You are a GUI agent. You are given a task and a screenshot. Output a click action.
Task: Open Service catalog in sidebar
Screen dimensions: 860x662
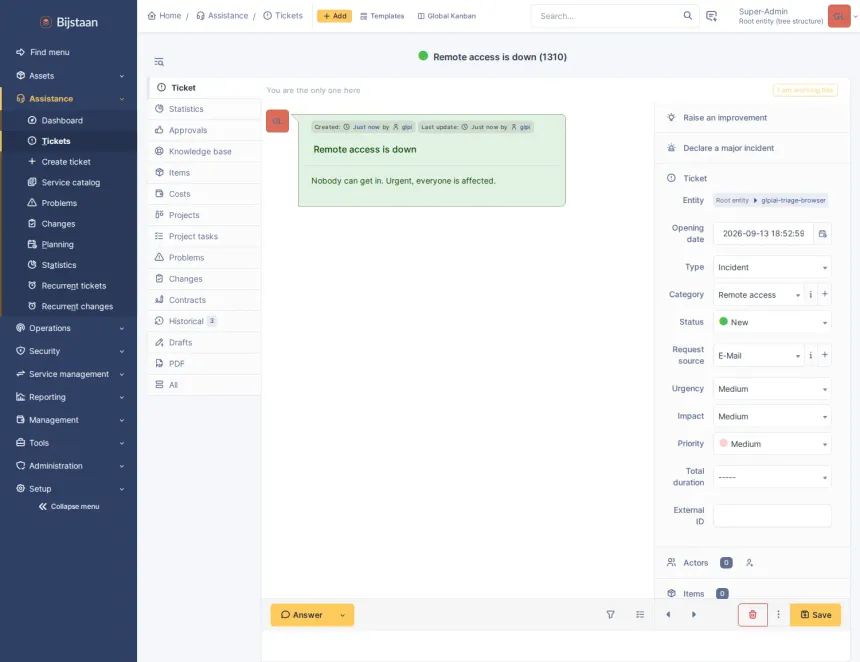click(x=69, y=183)
